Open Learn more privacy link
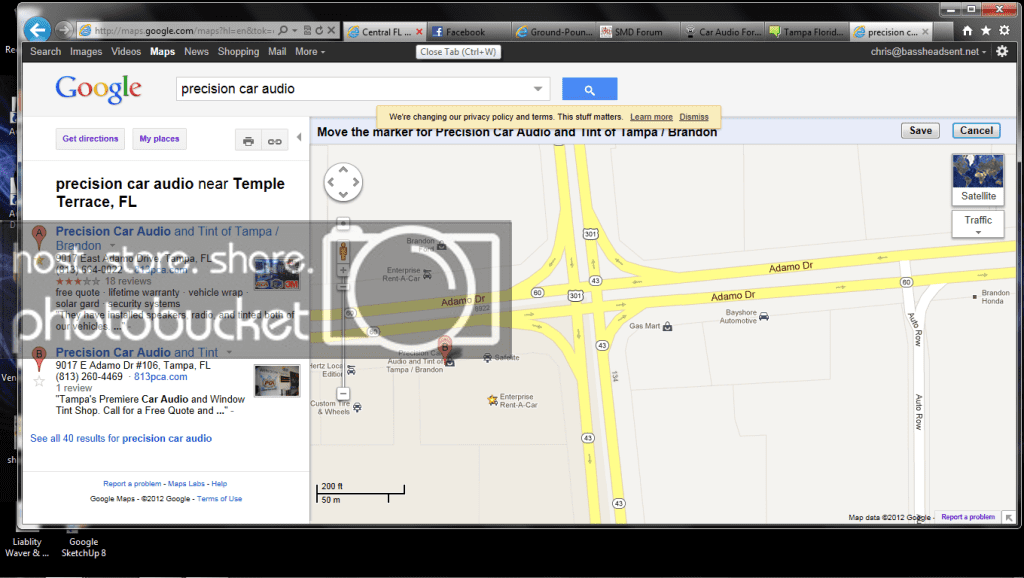 (x=651, y=117)
